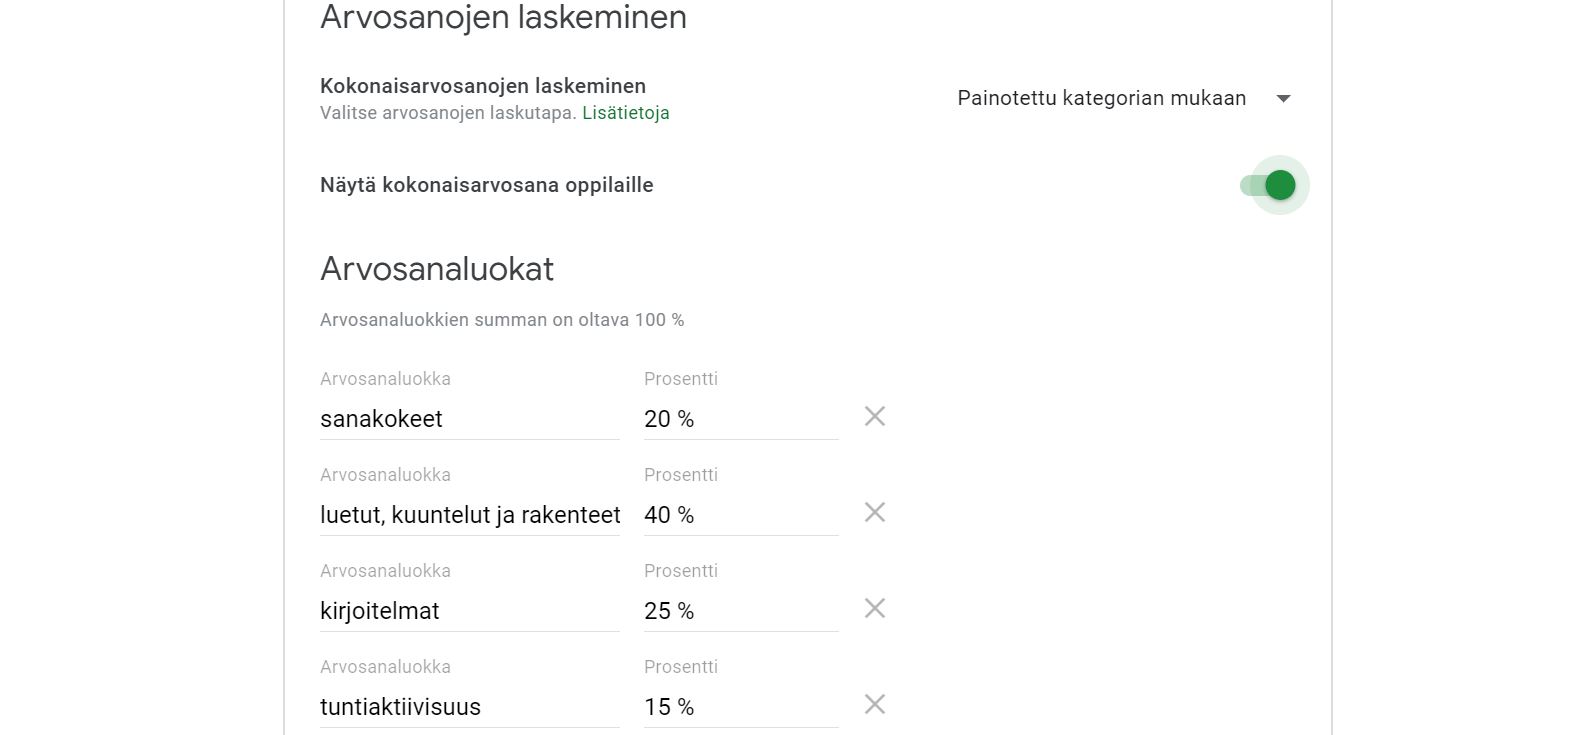Screen dimensions: 1596x735
Task: Click the 100 % sum requirement note
Action: (502, 320)
